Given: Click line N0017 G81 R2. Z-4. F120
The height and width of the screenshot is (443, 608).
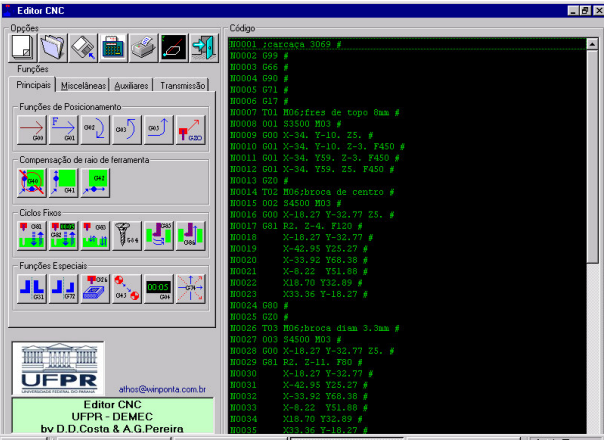Looking at the screenshot, I should point(408,226).
